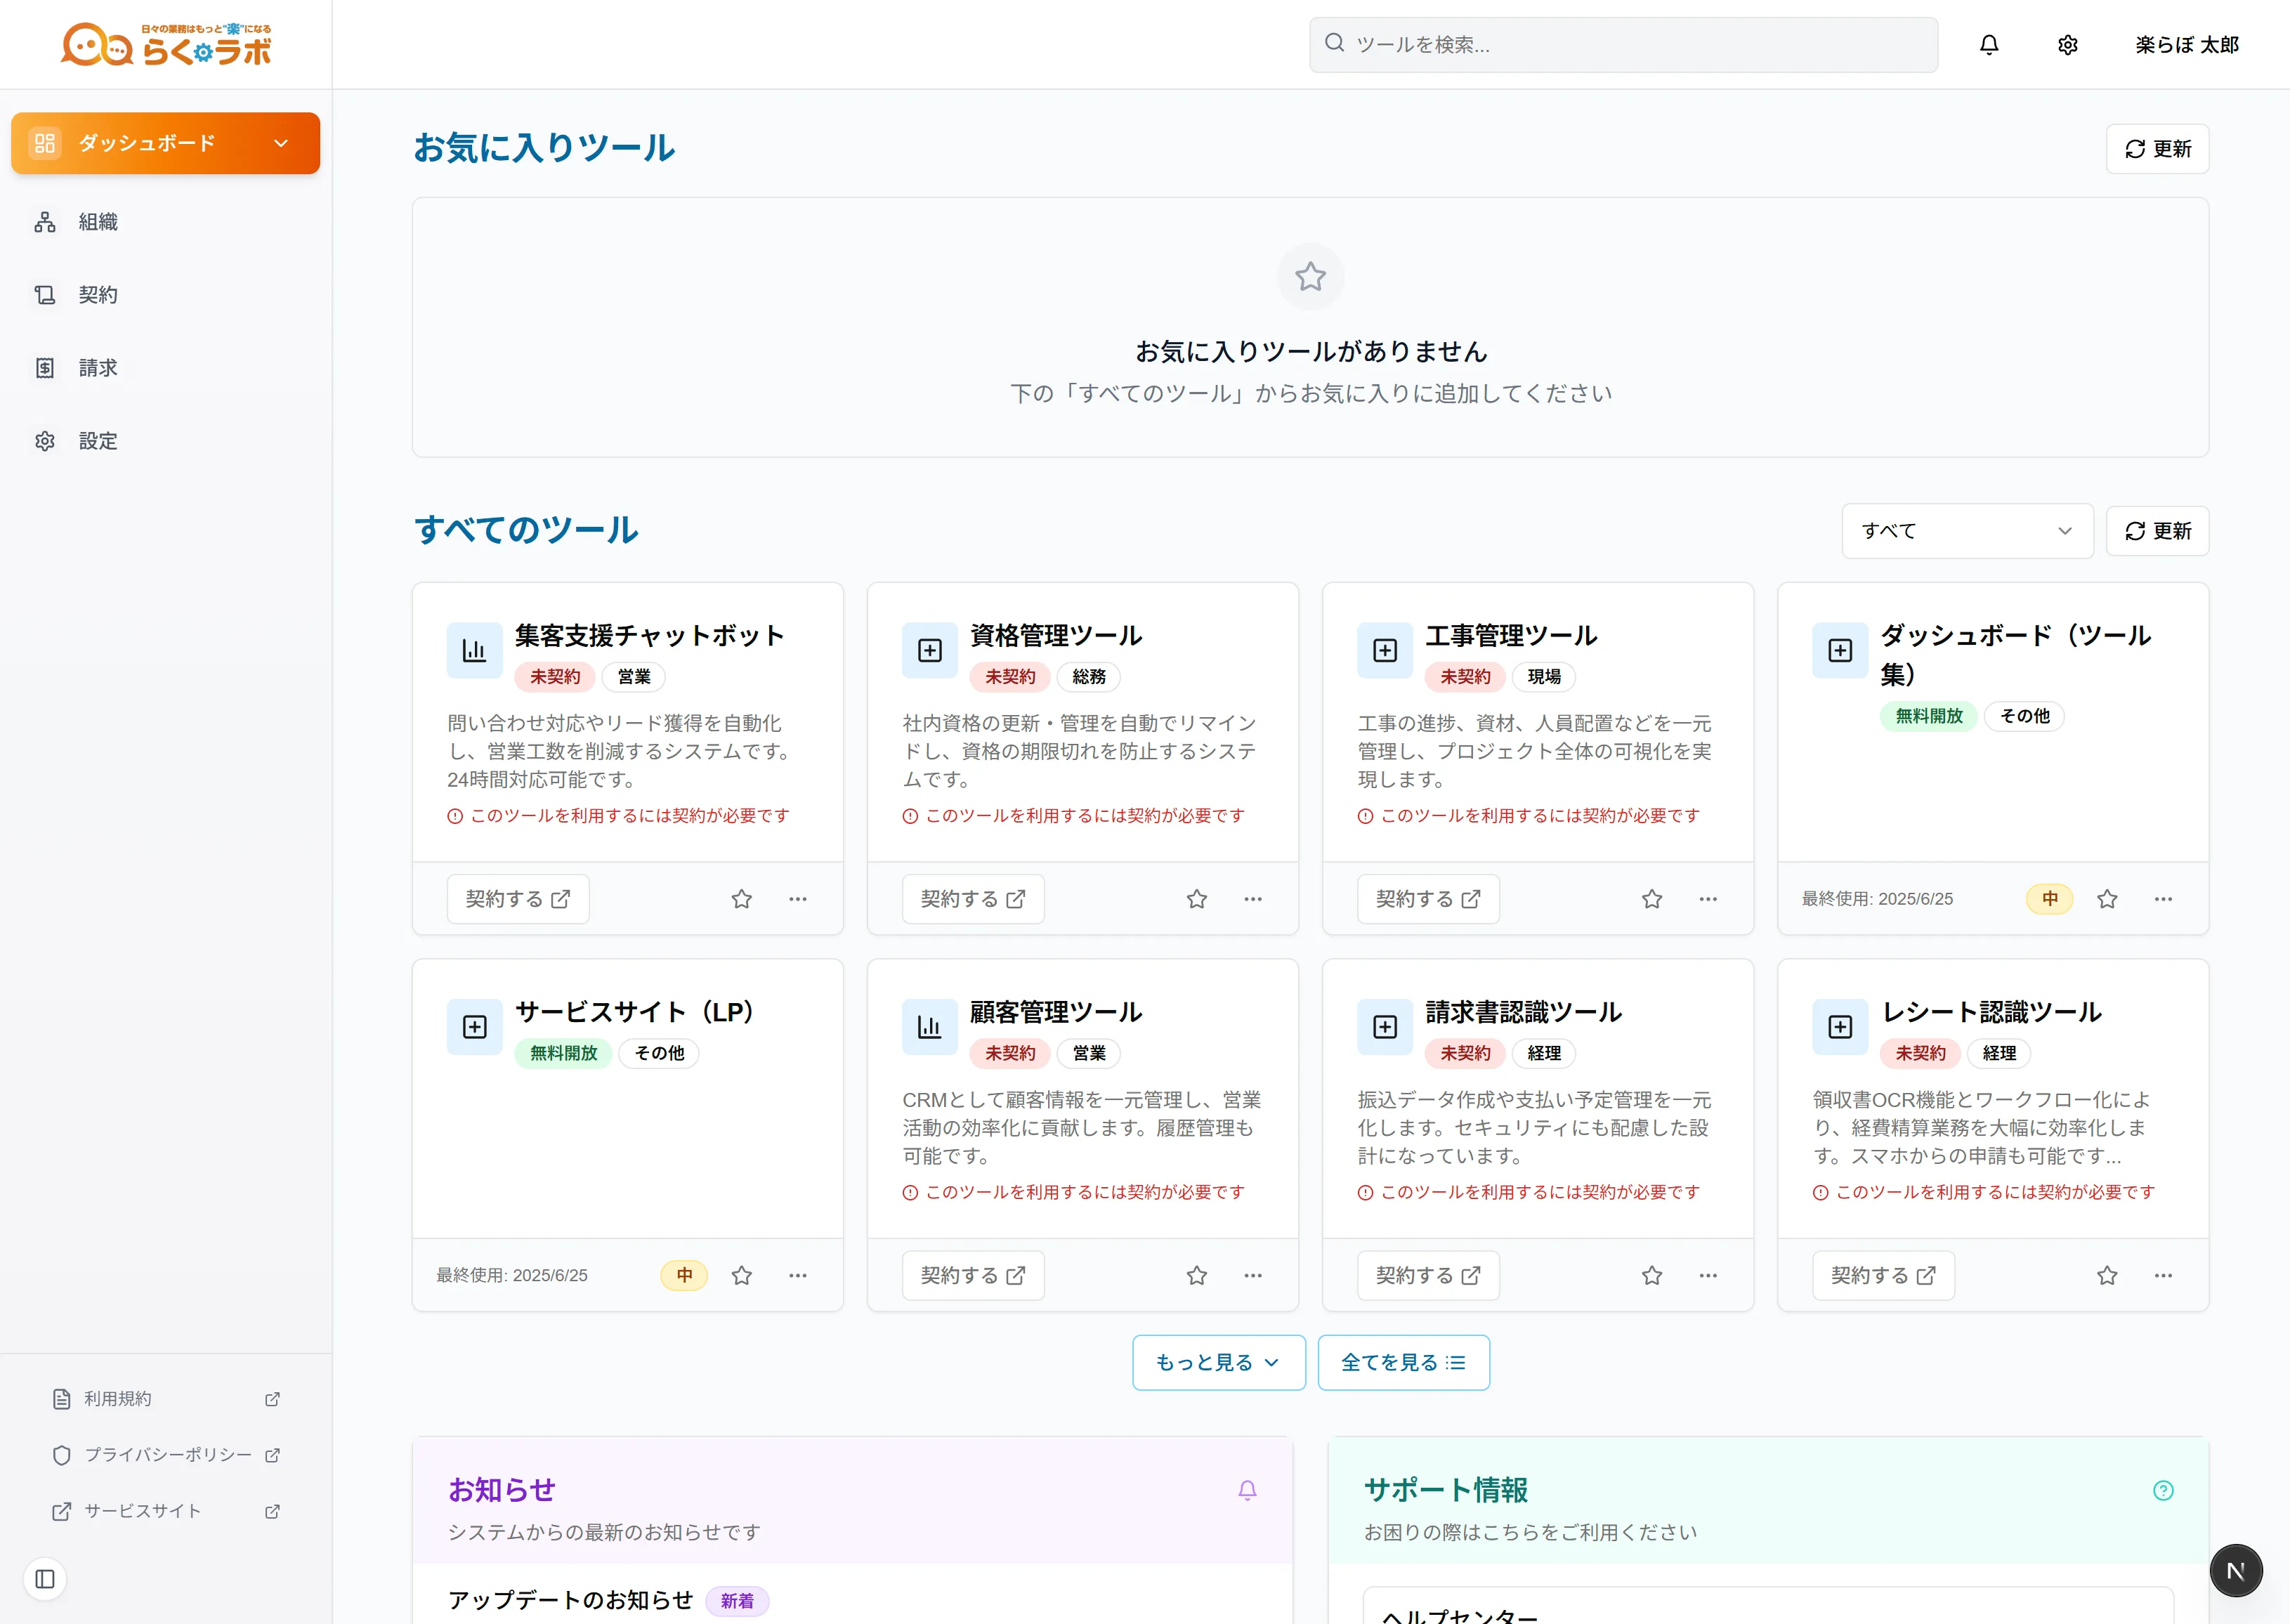Click the notification bell icon in top bar

(1989, 44)
